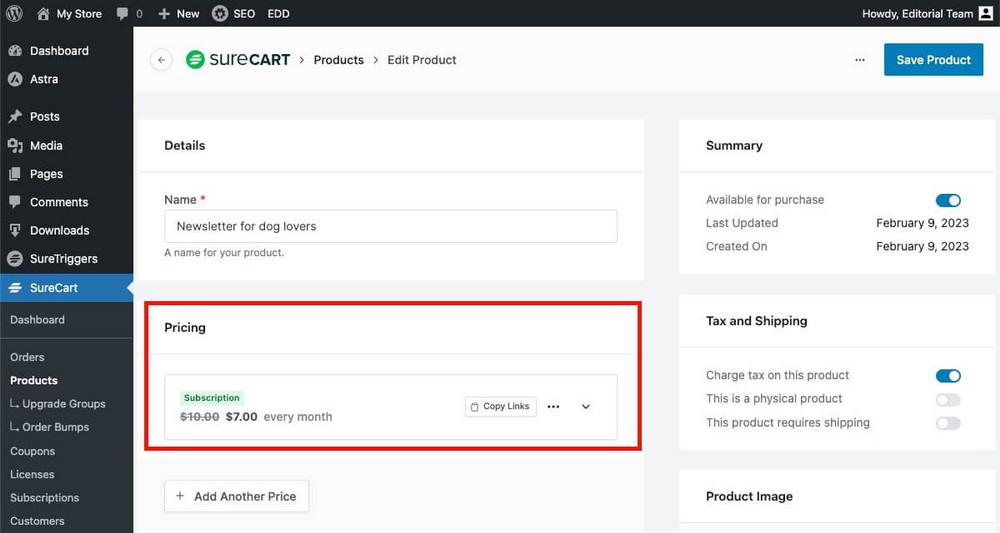1000x533 pixels.
Task: Open the Customers submenu link
Action: (x=37, y=521)
